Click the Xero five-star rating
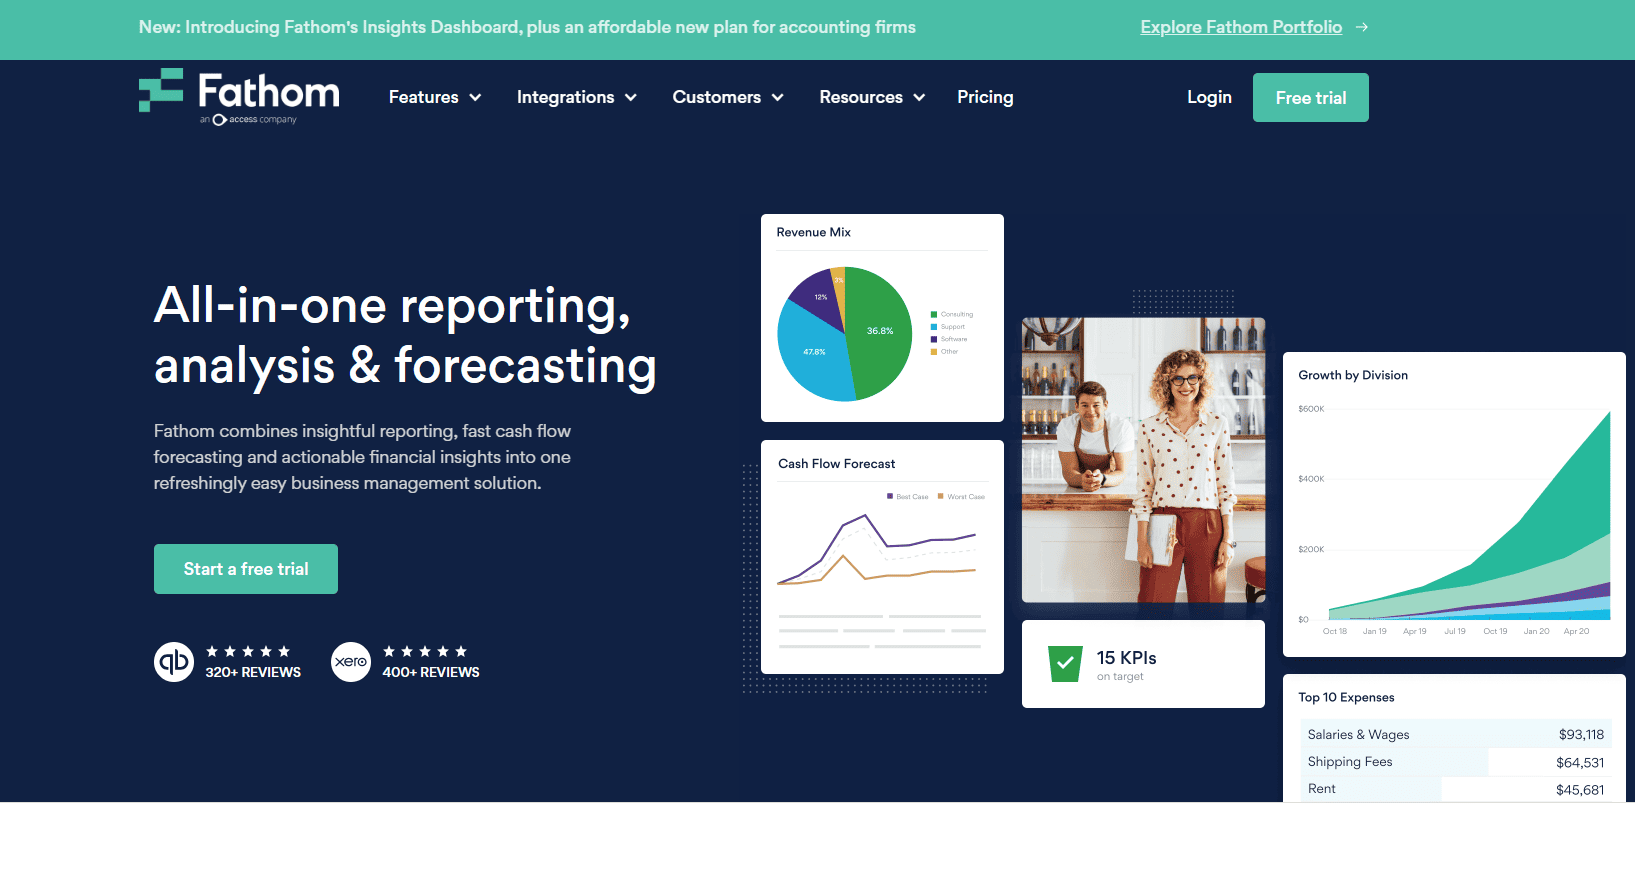Screen dimensions: 1635x883 pyautogui.click(x=425, y=651)
